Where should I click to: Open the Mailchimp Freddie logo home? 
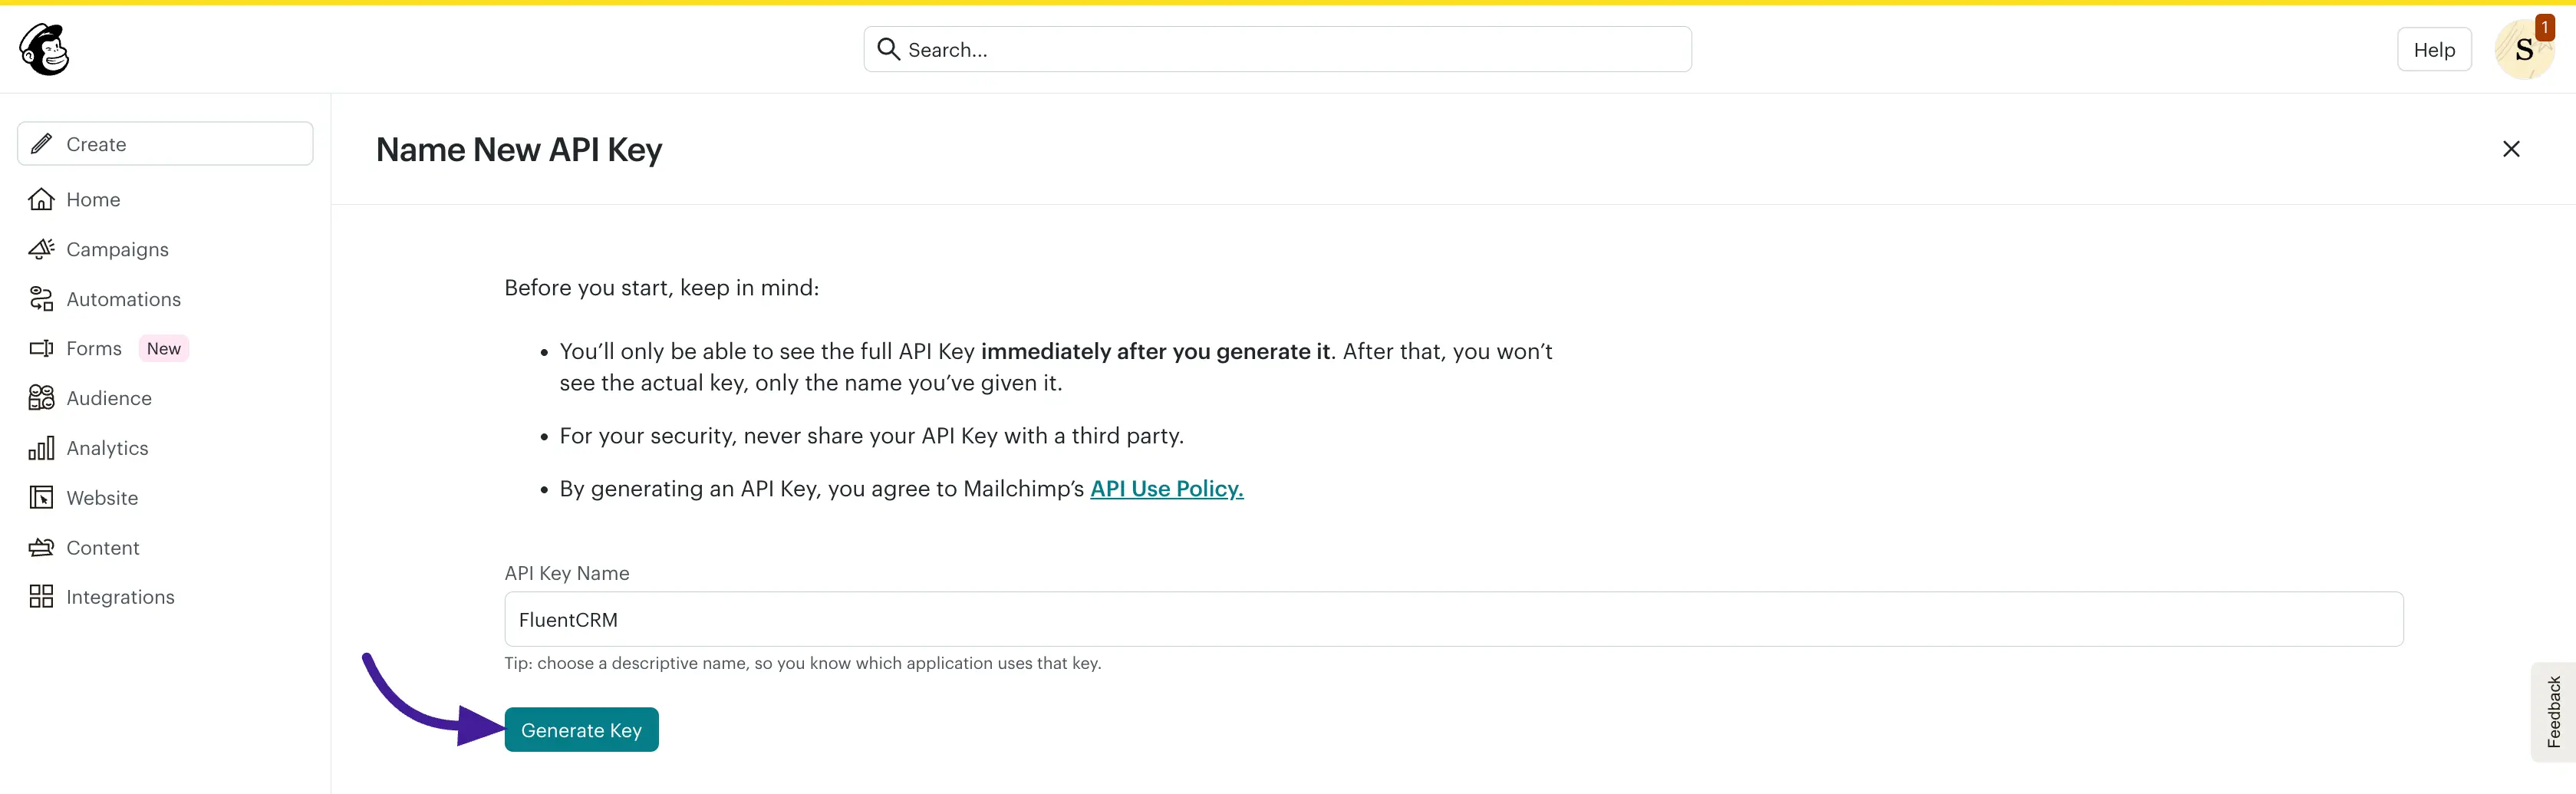44,49
